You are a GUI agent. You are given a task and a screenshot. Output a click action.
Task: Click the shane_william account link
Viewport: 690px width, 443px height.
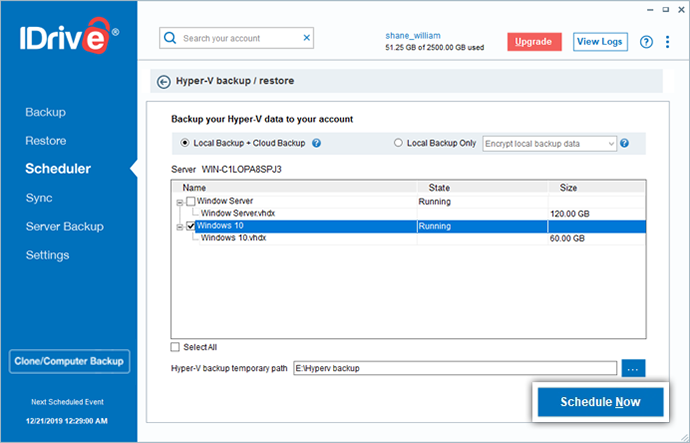[x=413, y=36]
